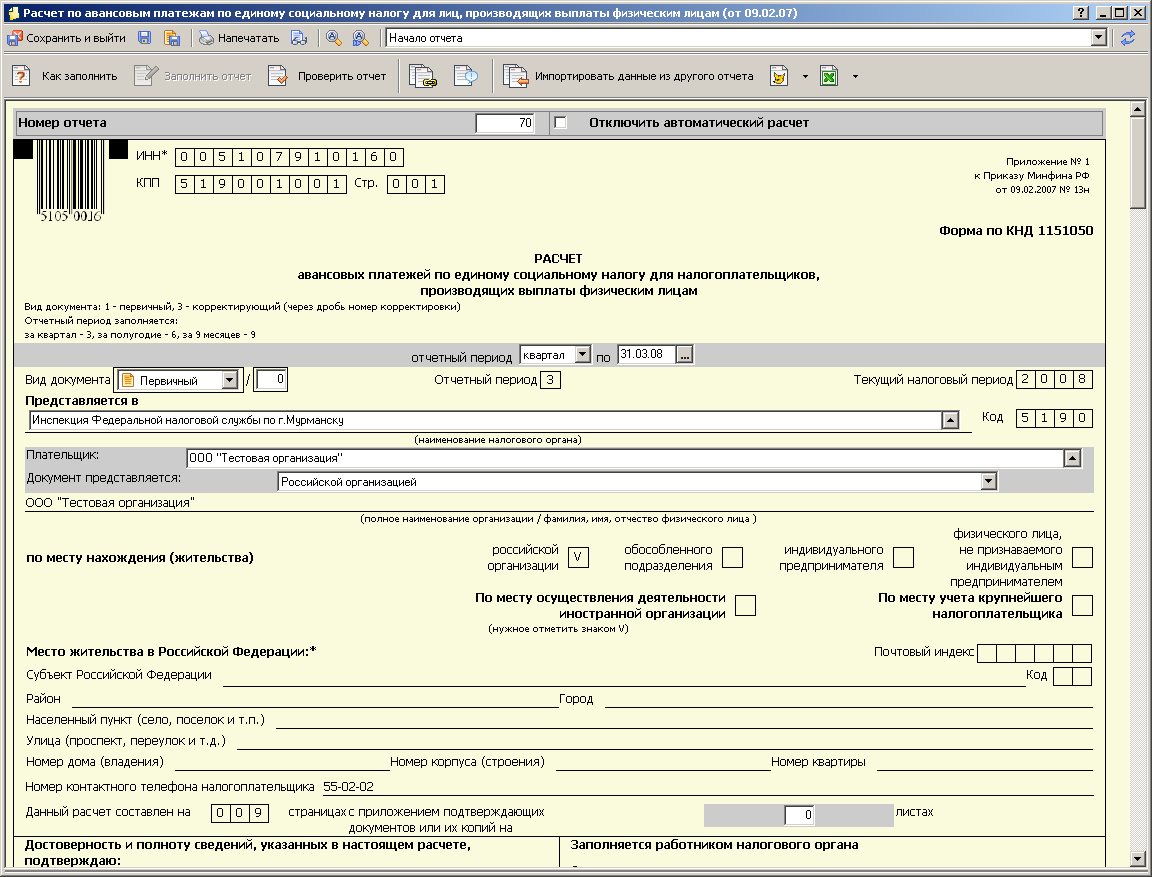Click the checkmark document icon for Проверить отчет

coord(278,76)
